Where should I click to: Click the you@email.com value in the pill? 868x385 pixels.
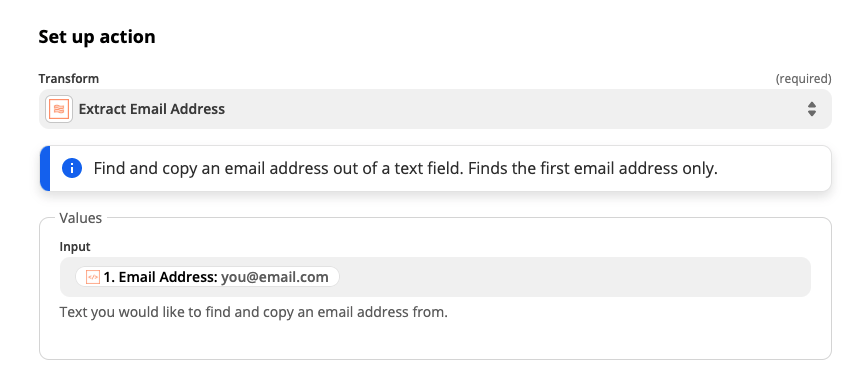point(275,277)
